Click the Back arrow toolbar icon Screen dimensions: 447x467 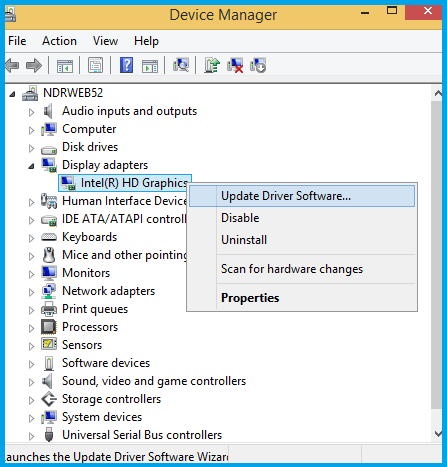tap(12, 65)
